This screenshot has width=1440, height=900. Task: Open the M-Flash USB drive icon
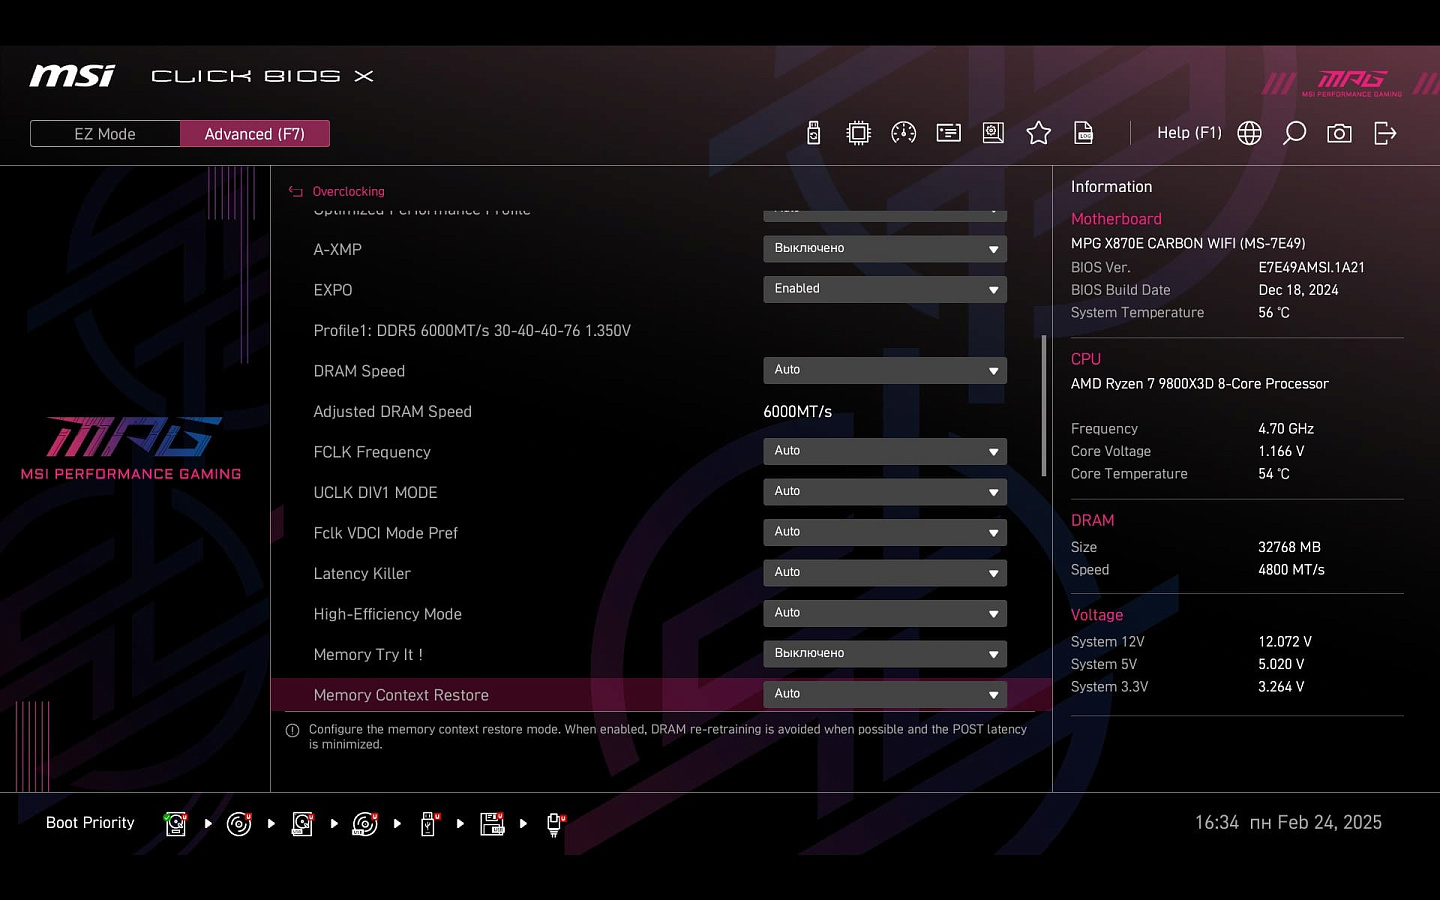[813, 133]
